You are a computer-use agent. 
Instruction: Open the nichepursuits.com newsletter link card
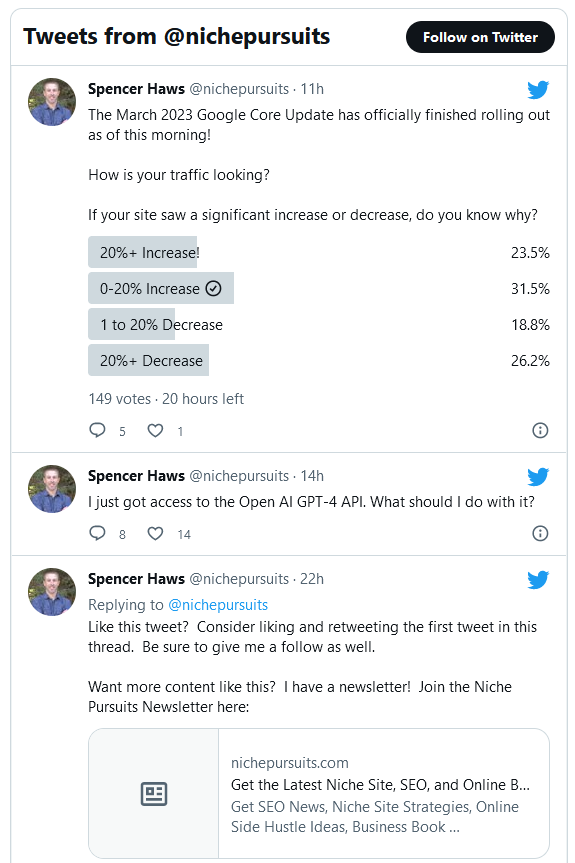(x=319, y=793)
